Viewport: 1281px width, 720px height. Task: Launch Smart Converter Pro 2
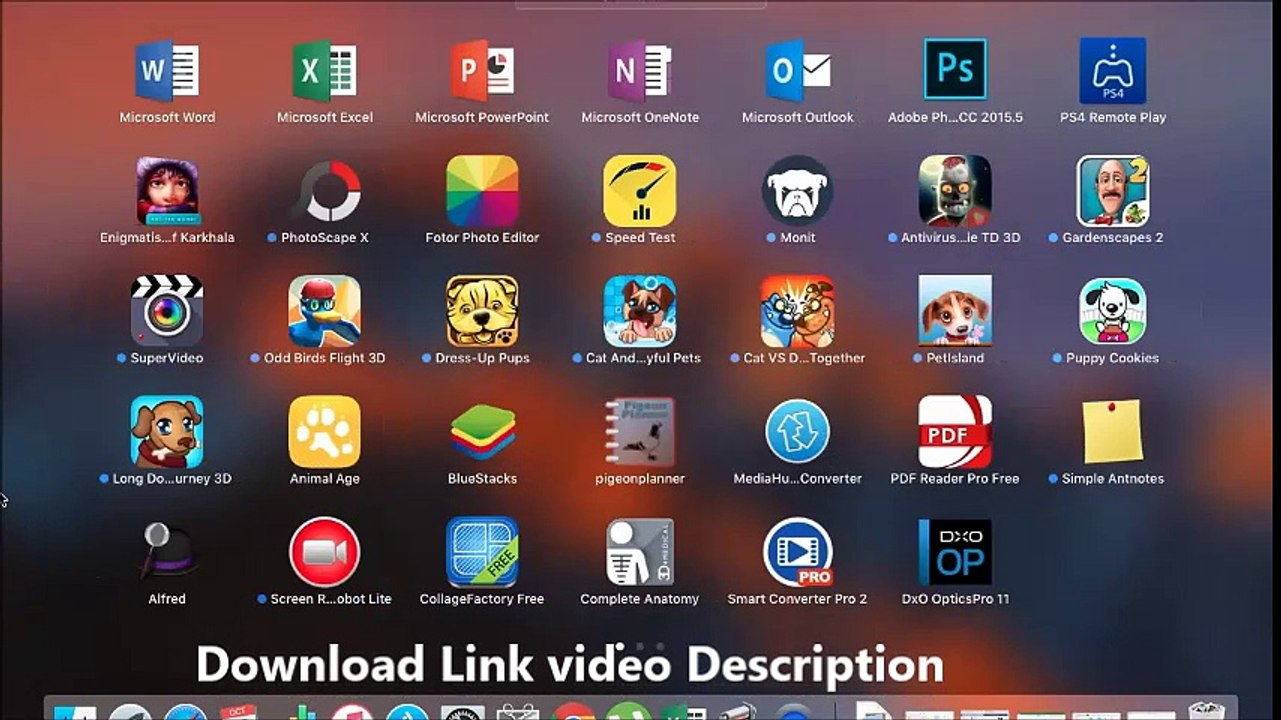coord(798,552)
